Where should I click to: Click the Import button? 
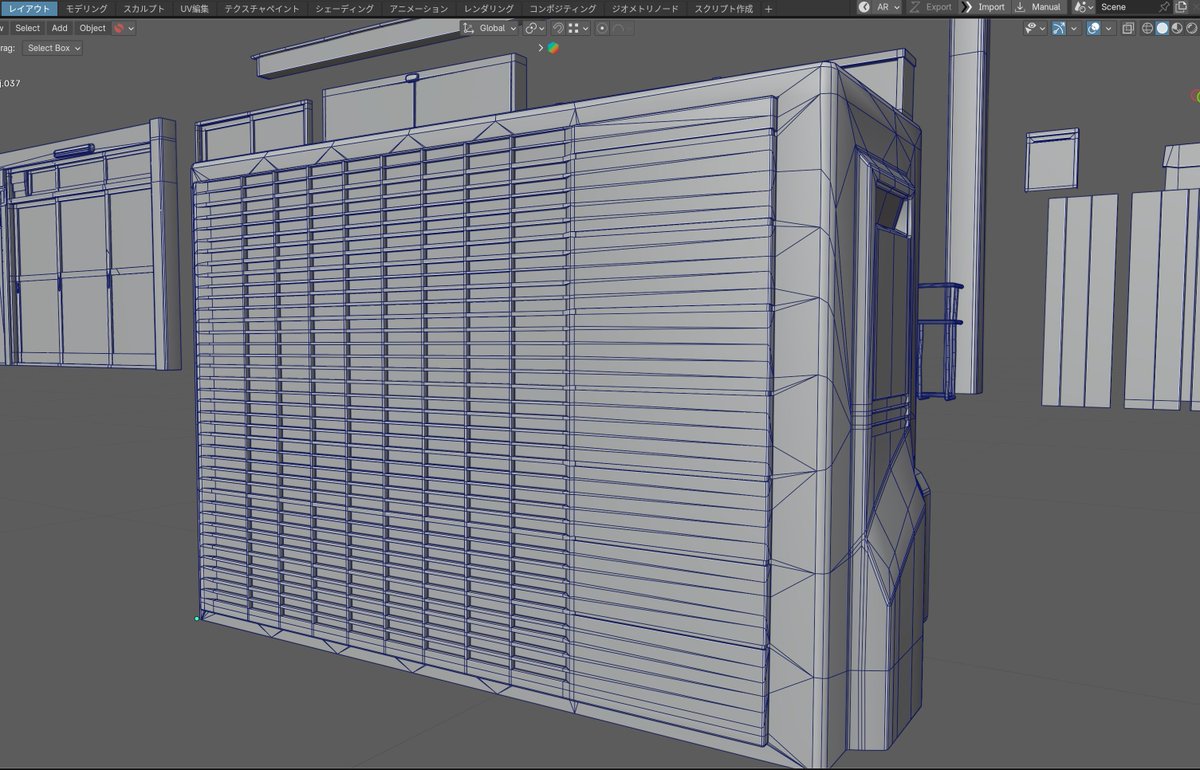pos(983,7)
